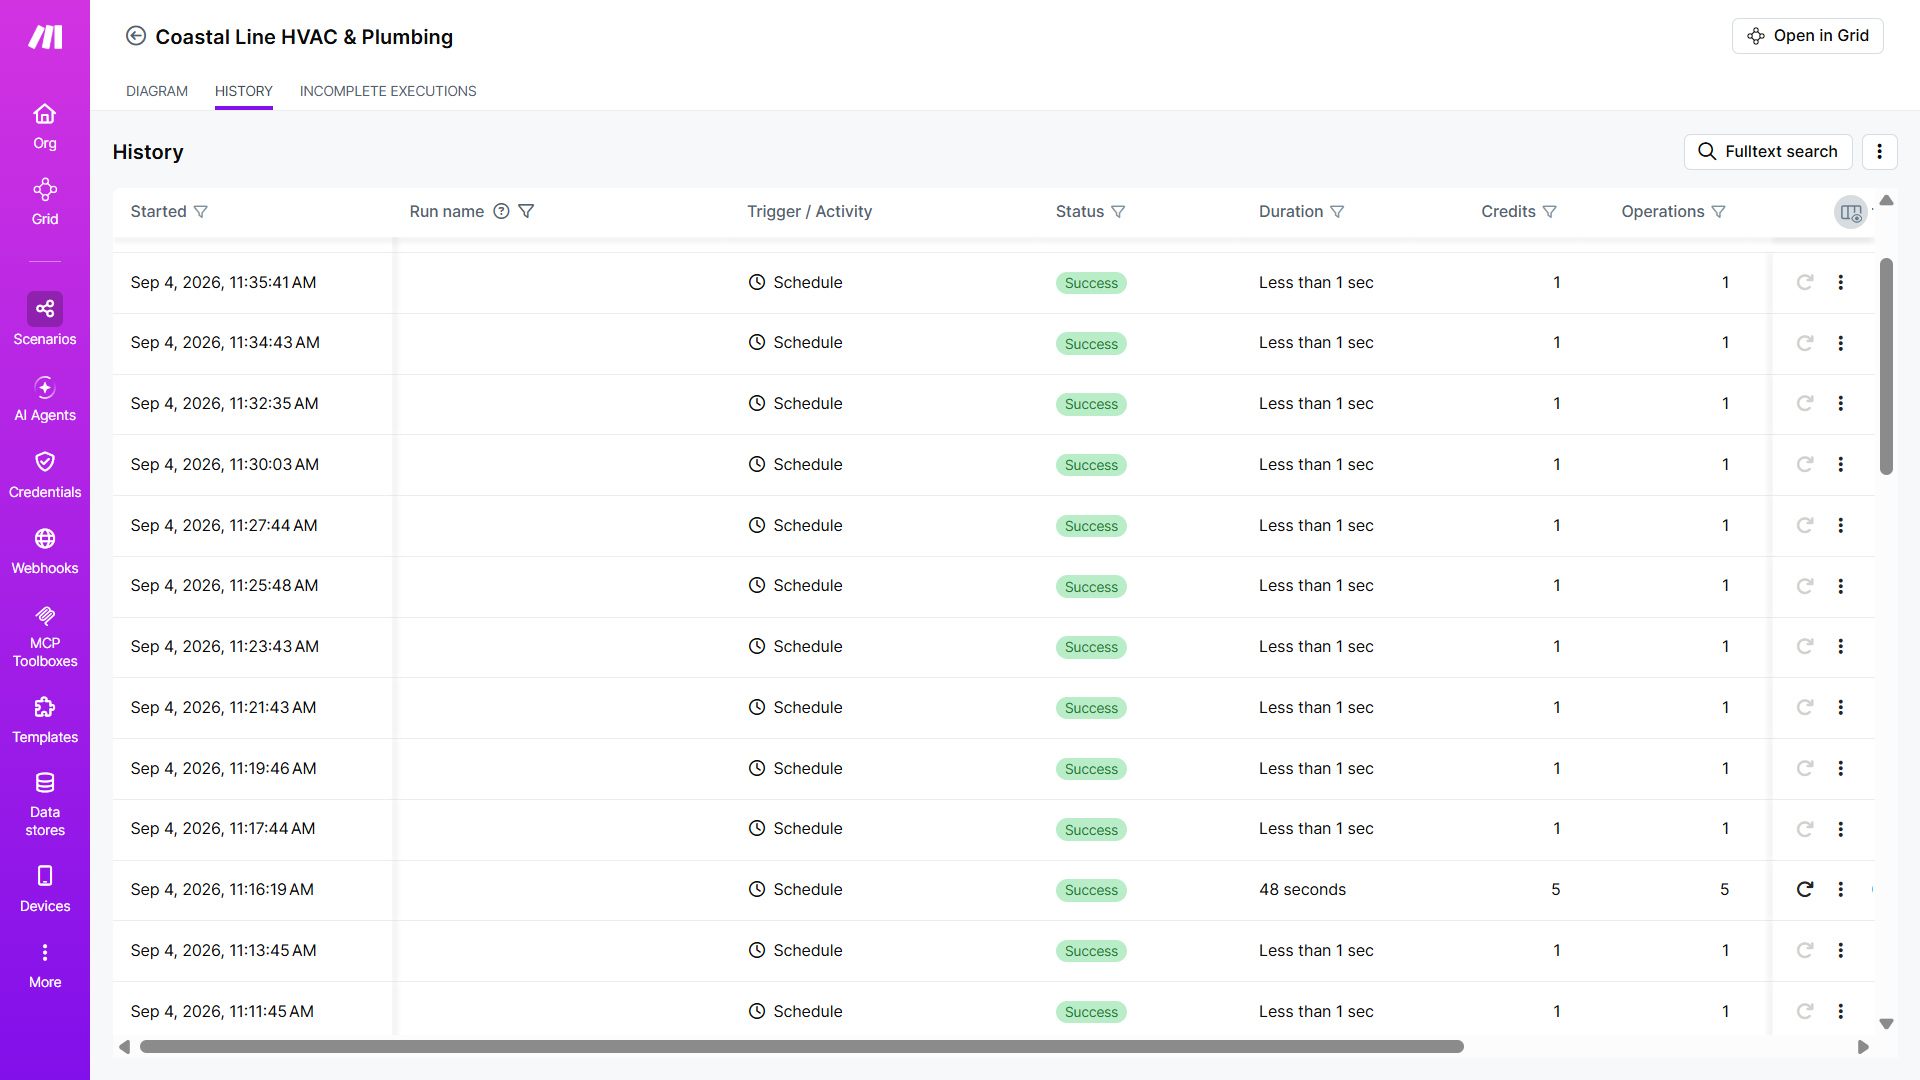Screen dimensions: 1920x1080
Task: Click Success badge for 11:30:03 AM run
Action: coord(1091,465)
